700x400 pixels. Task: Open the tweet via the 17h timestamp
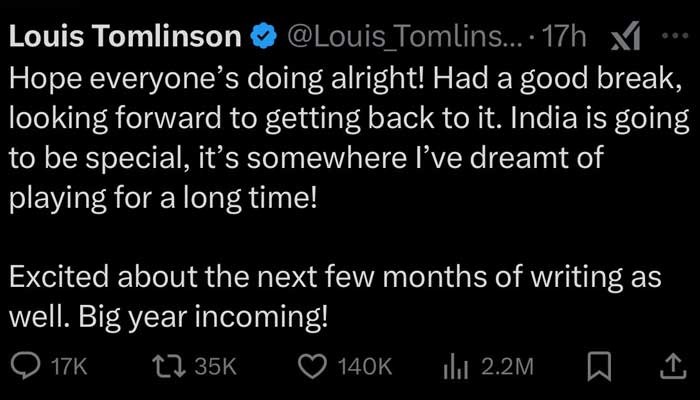coord(565,38)
